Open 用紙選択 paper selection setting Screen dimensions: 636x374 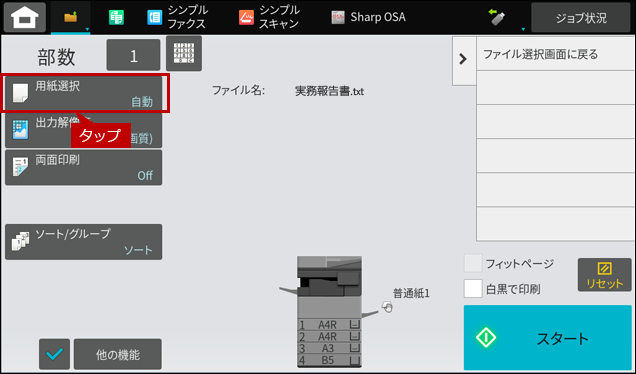(x=84, y=93)
